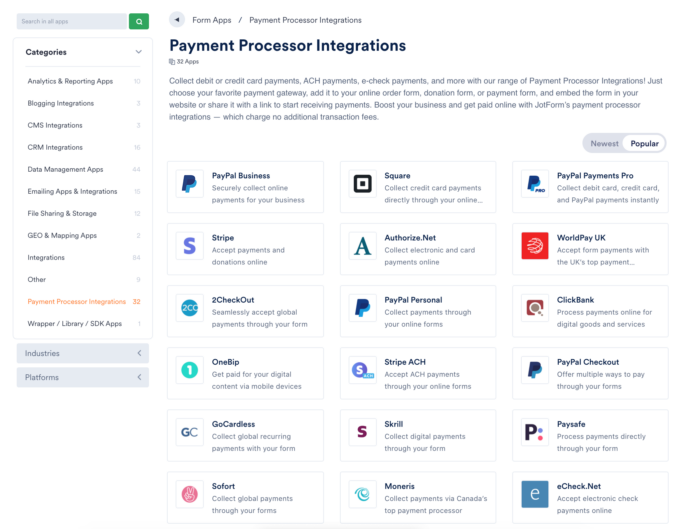The height and width of the screenshot is (529, 700).
Task: Open the GoCardless GC logo icon
Action: pos(189,432)
